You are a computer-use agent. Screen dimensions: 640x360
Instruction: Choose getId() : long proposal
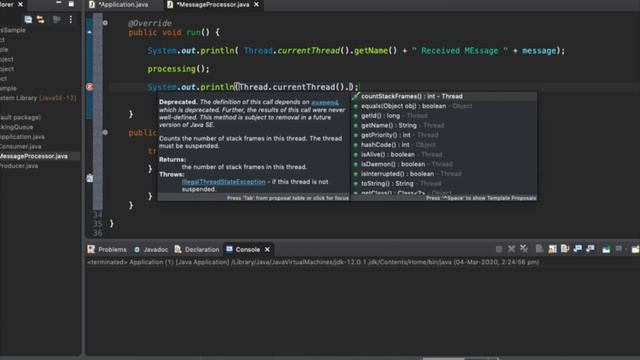(444, 116)
